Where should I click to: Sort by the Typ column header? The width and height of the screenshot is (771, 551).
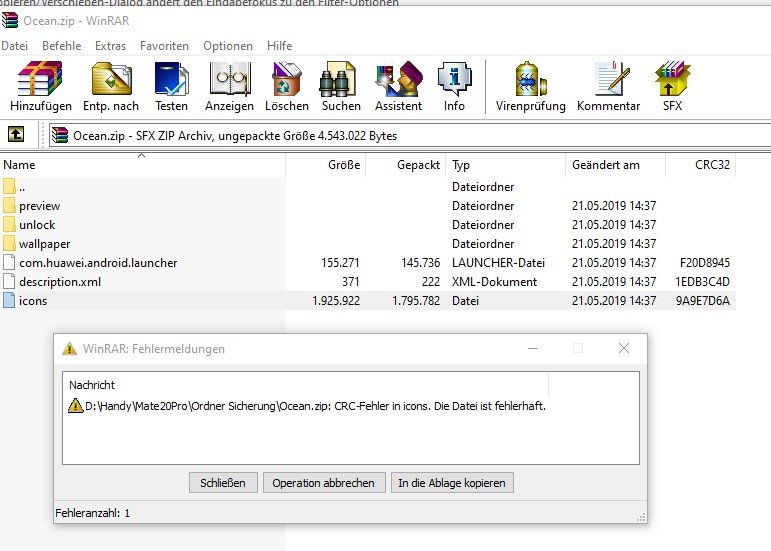click(x=506, y=165)
